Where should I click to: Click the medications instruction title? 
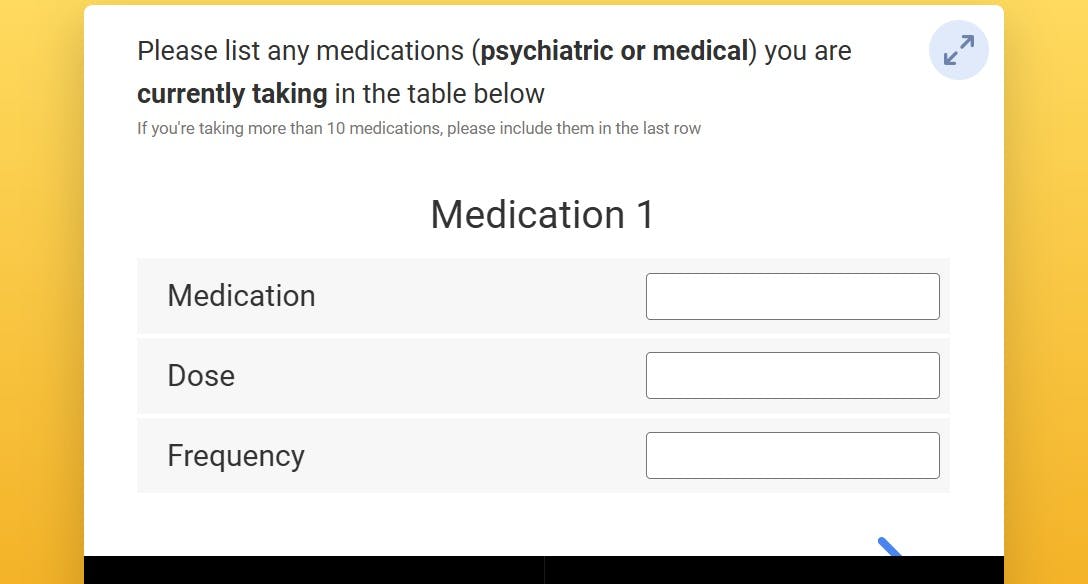point(494,50)
